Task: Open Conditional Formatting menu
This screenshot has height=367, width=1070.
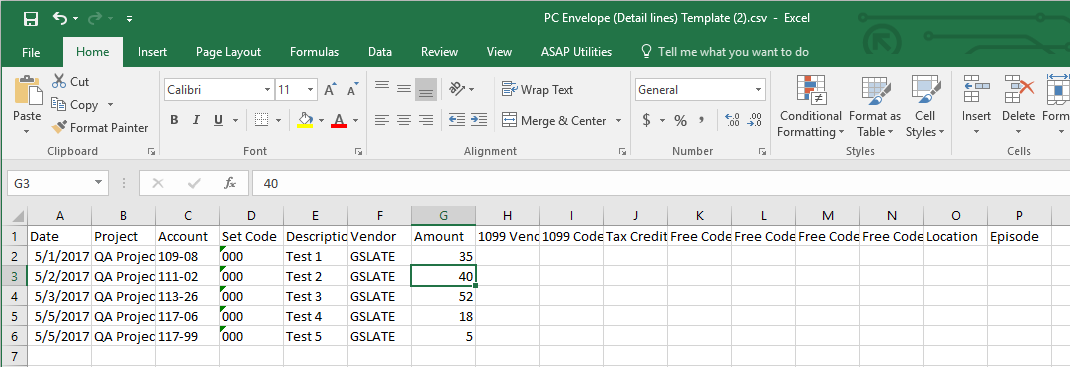Action: (x=811, y=106)
